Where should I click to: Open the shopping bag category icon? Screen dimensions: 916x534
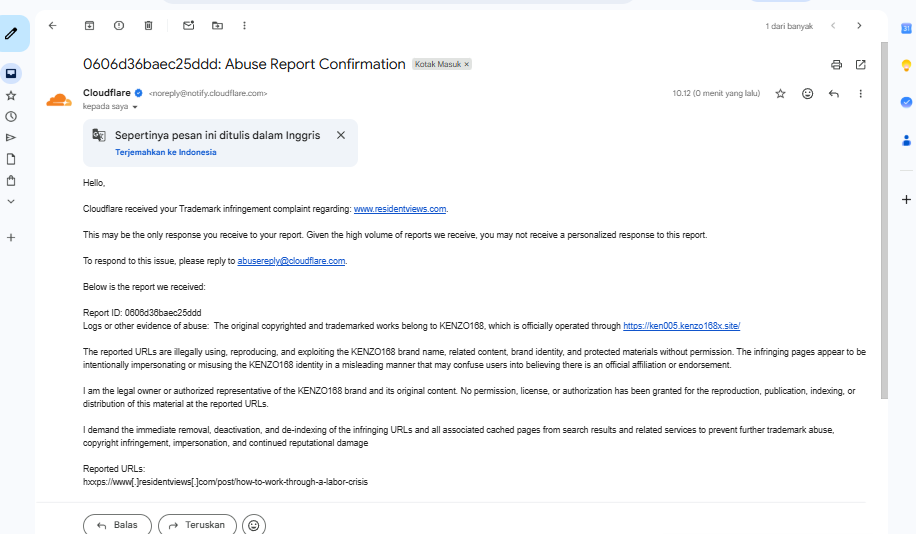coord(11,181)
